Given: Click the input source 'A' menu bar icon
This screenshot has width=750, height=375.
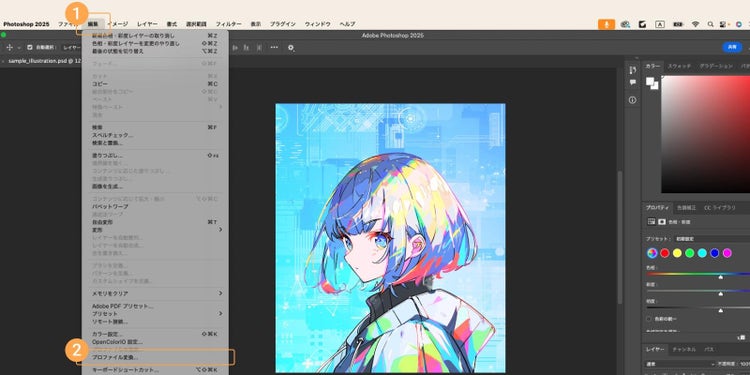Looking at the screenshot, I should (660, 24).
